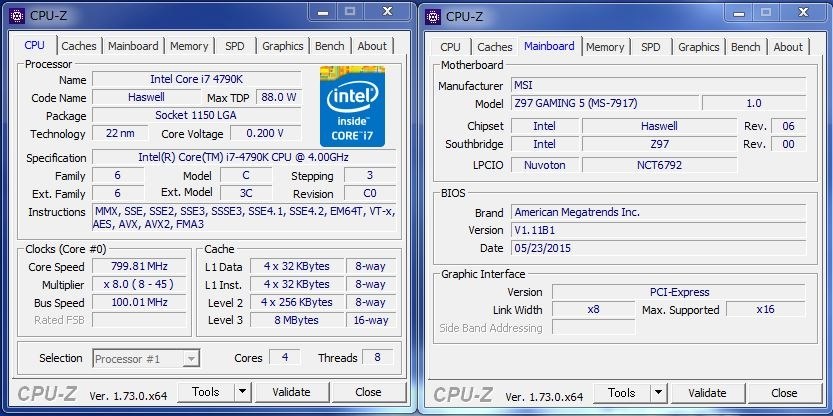Click the Level 3 value 8 MBytes
Image resolution: width=833 pixels, height=416 pixels.
pyautogui.click(x=297, y=320)
